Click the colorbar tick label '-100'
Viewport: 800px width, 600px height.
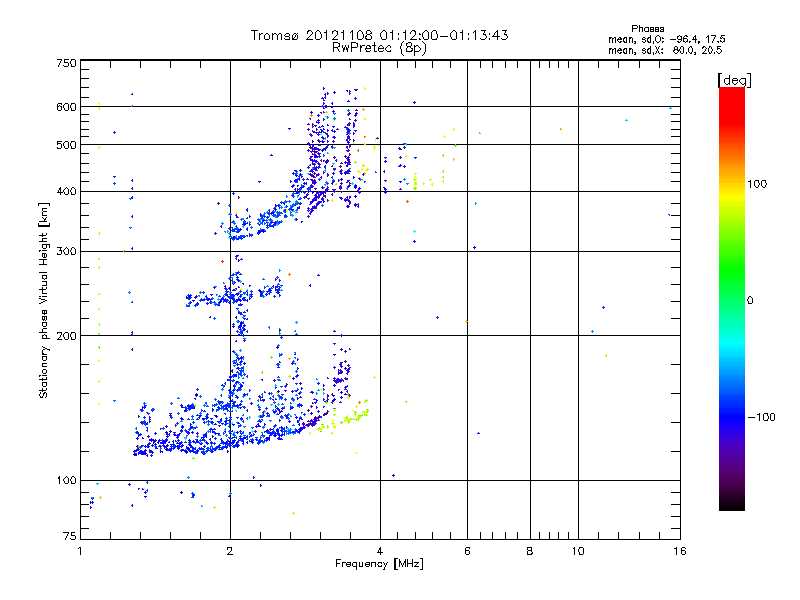tap(762, 417)
